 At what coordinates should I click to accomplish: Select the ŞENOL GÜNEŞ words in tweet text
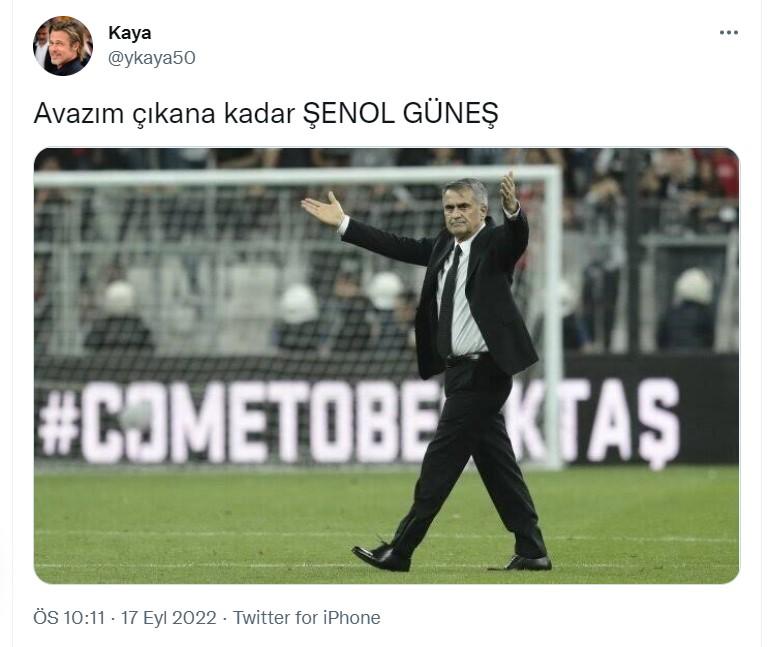click(x=400, y=114)
